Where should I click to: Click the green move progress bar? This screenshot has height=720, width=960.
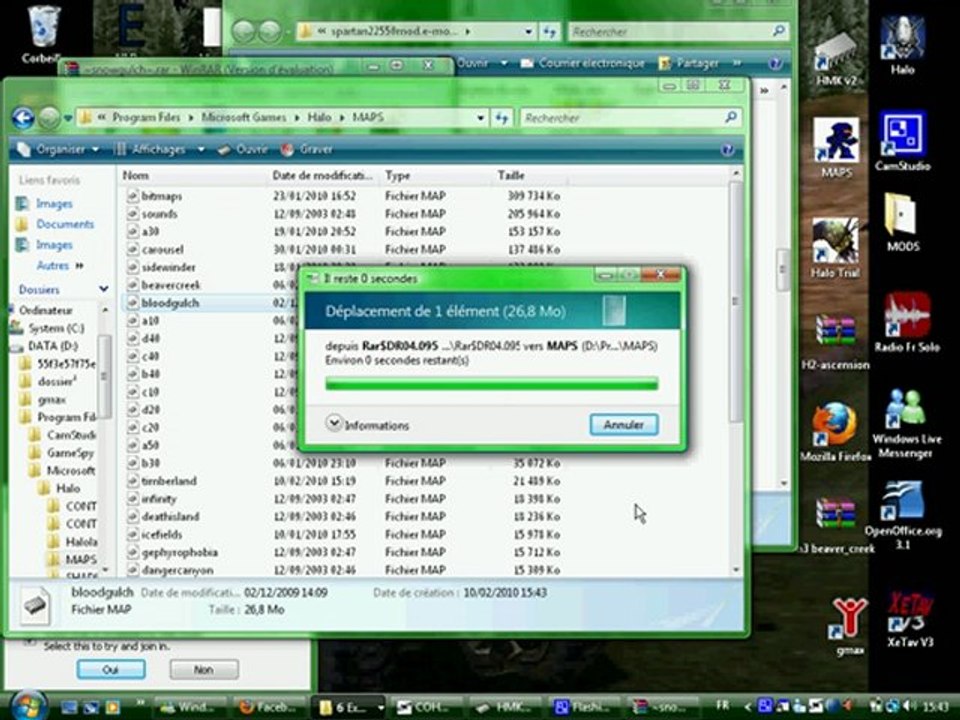click(x=492, y=384)
